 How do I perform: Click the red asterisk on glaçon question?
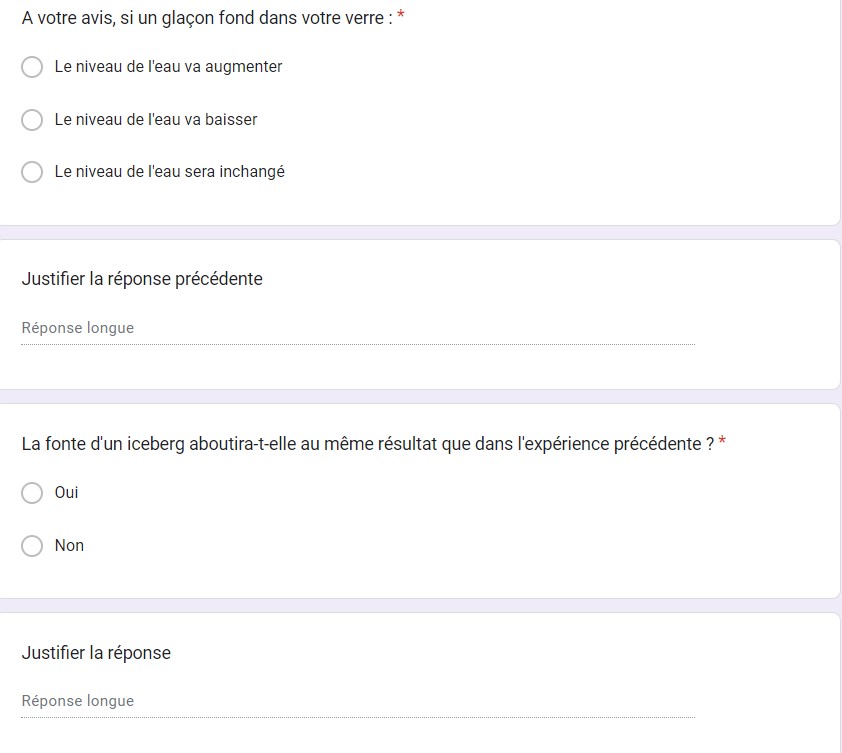(401, 17)
